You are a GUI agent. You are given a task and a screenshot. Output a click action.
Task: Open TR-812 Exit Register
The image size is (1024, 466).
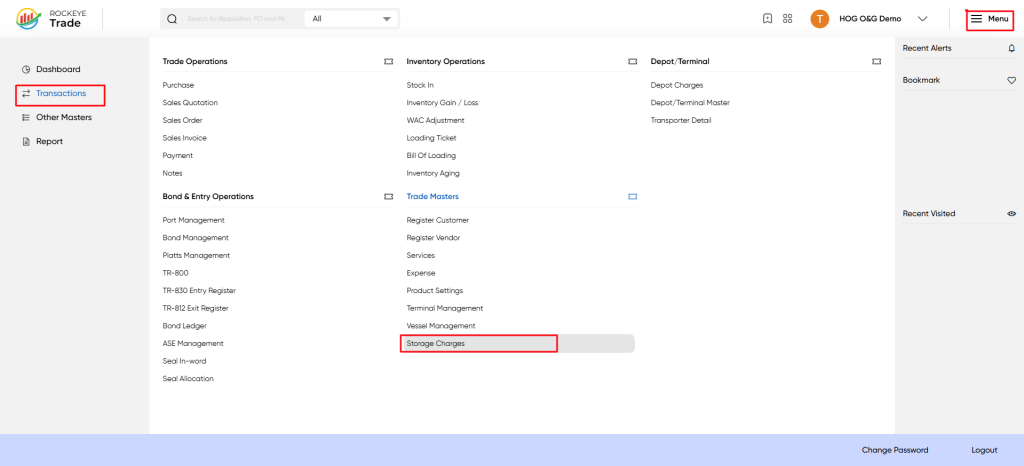click(x=195, y=308)
